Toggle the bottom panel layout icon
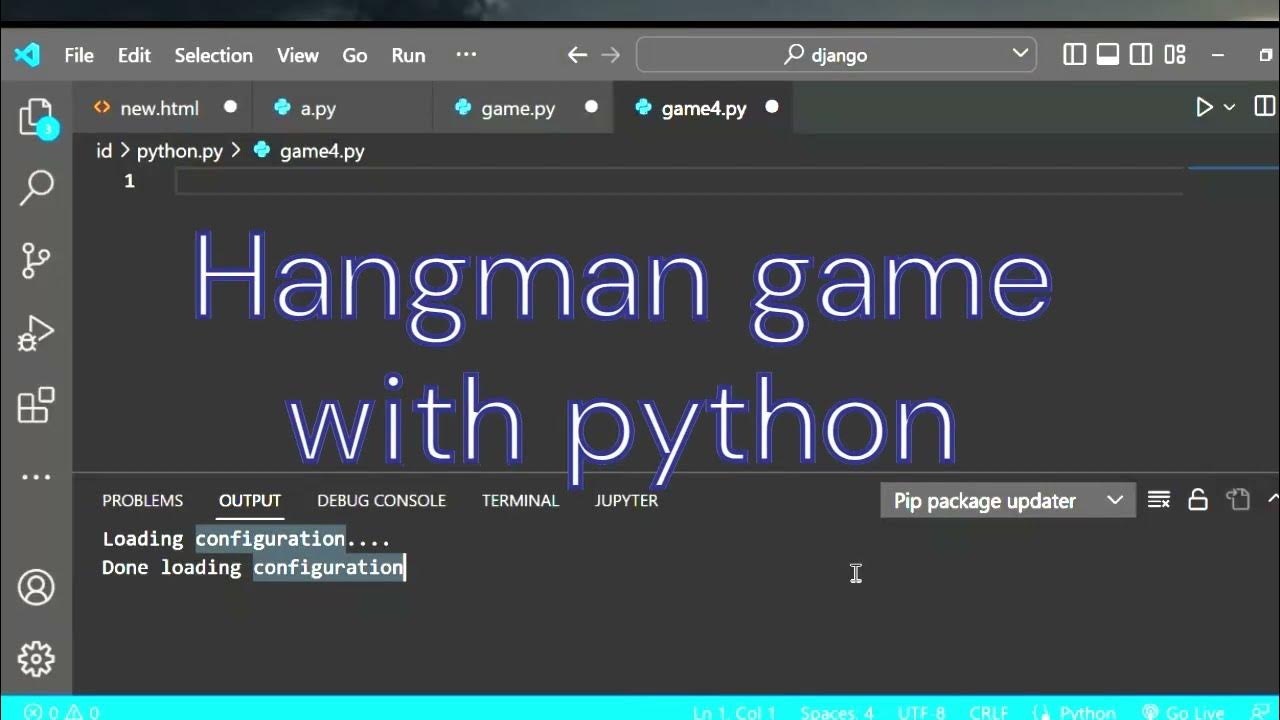 (1108, 55)
